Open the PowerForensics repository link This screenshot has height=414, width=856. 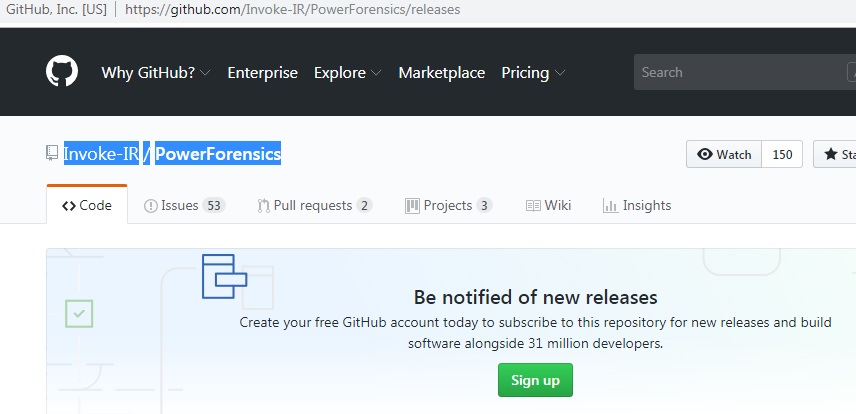[x=218, y=153]
